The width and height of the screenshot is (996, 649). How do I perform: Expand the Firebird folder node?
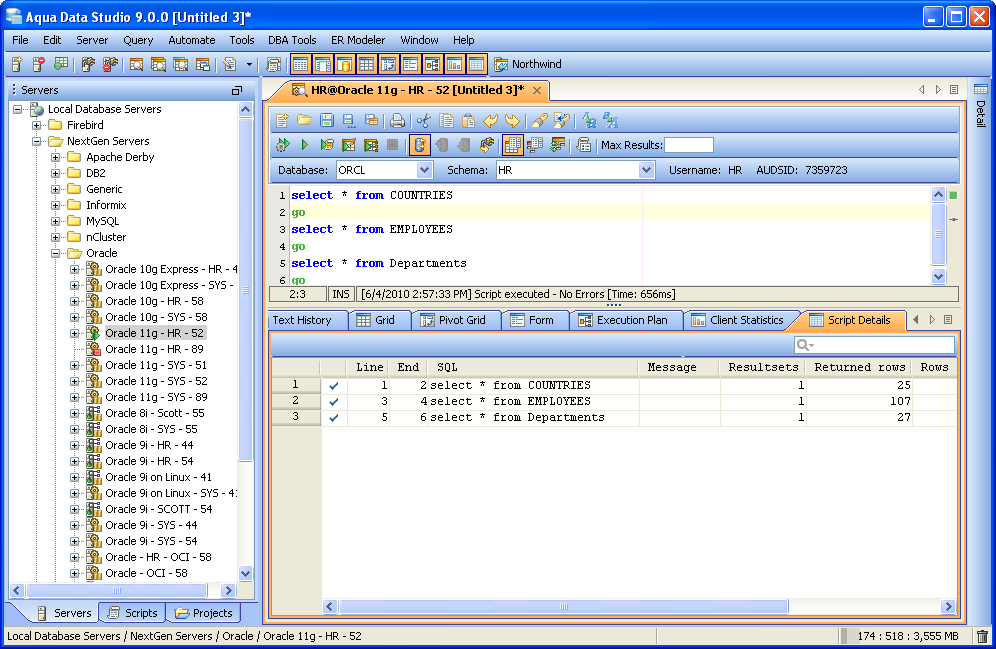point(37,125)
